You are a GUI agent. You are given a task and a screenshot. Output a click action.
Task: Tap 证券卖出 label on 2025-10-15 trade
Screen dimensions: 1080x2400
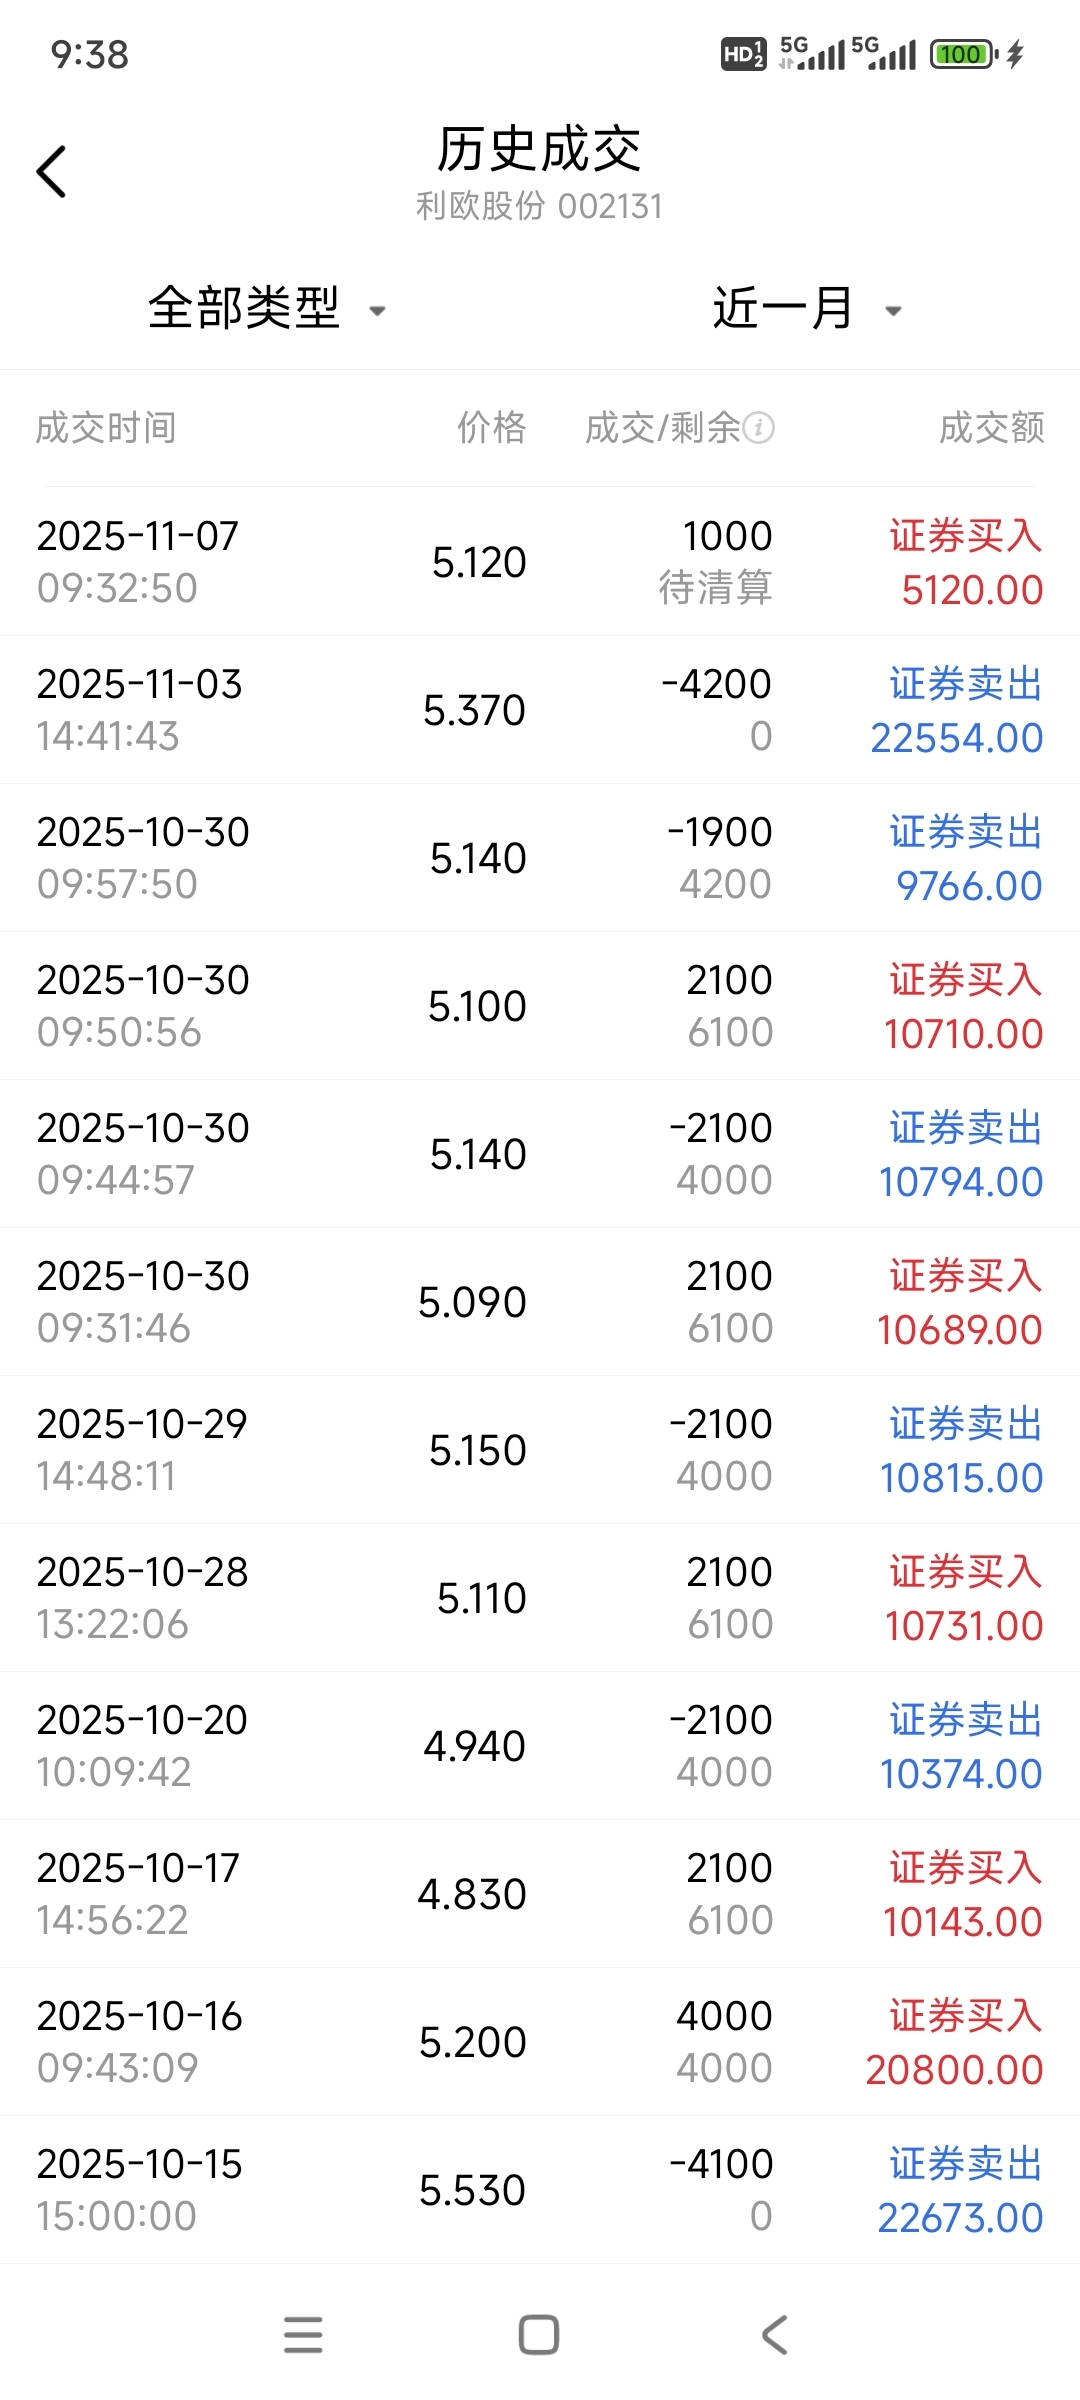coord(965,2163)
